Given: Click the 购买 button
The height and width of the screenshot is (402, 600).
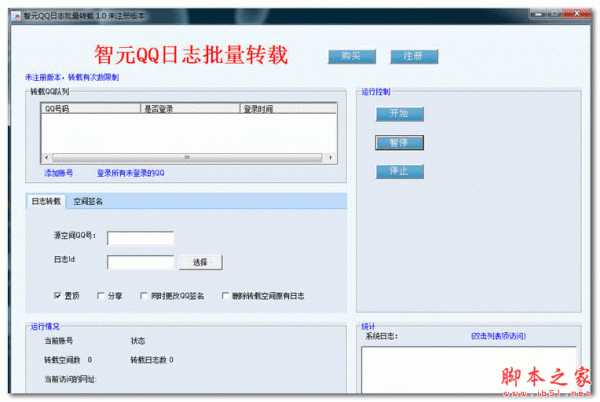Looking at the screenshot, I should point(352,57).
